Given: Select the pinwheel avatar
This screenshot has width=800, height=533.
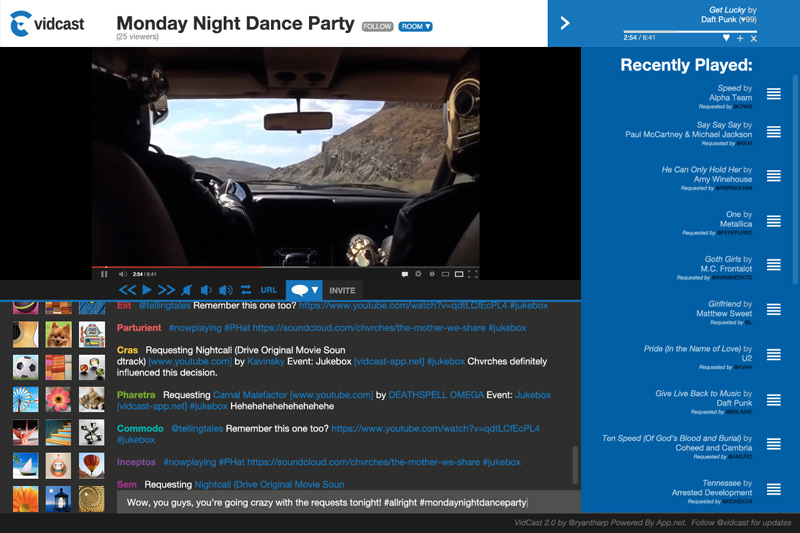Looking at the screenshot, I should tap(26, 399).
